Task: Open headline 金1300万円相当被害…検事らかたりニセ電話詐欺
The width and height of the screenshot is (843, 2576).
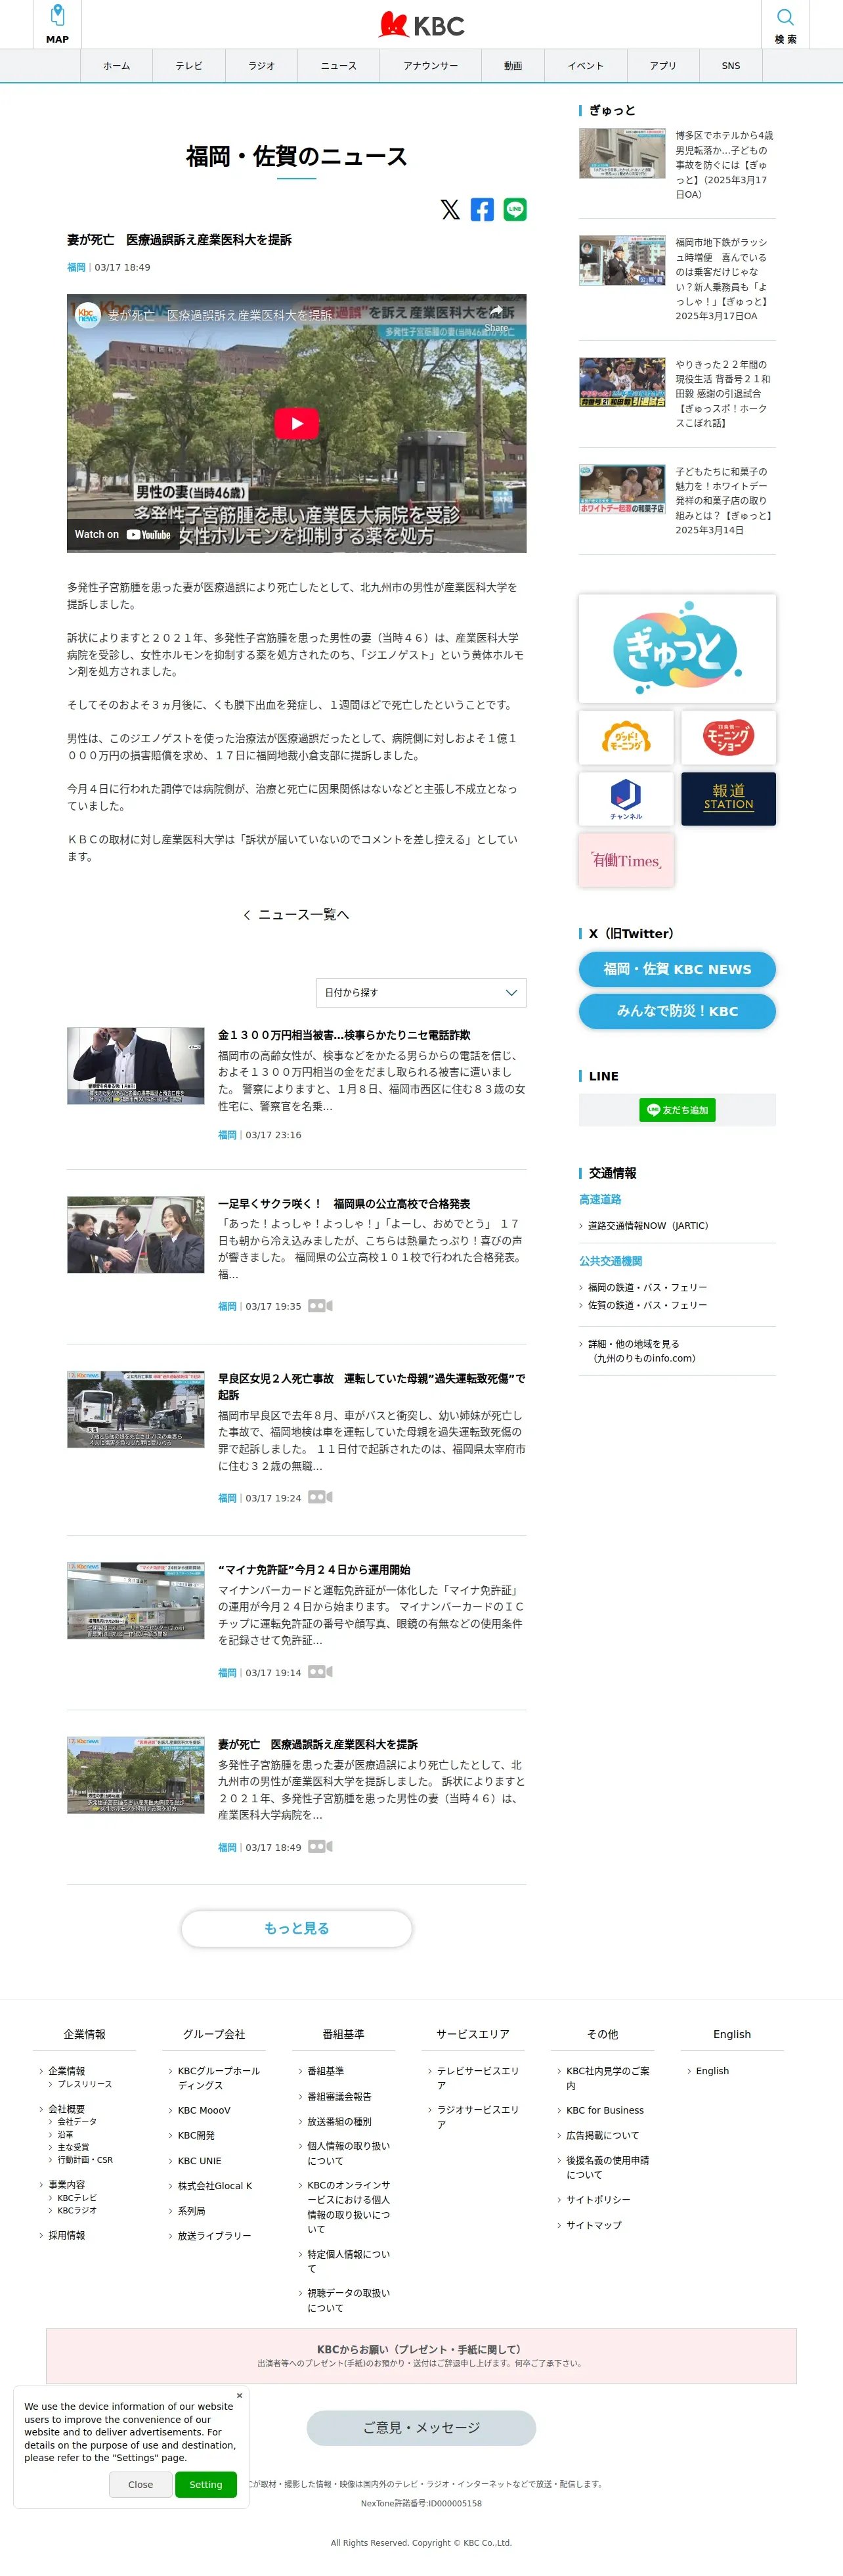Action: 344,1035
